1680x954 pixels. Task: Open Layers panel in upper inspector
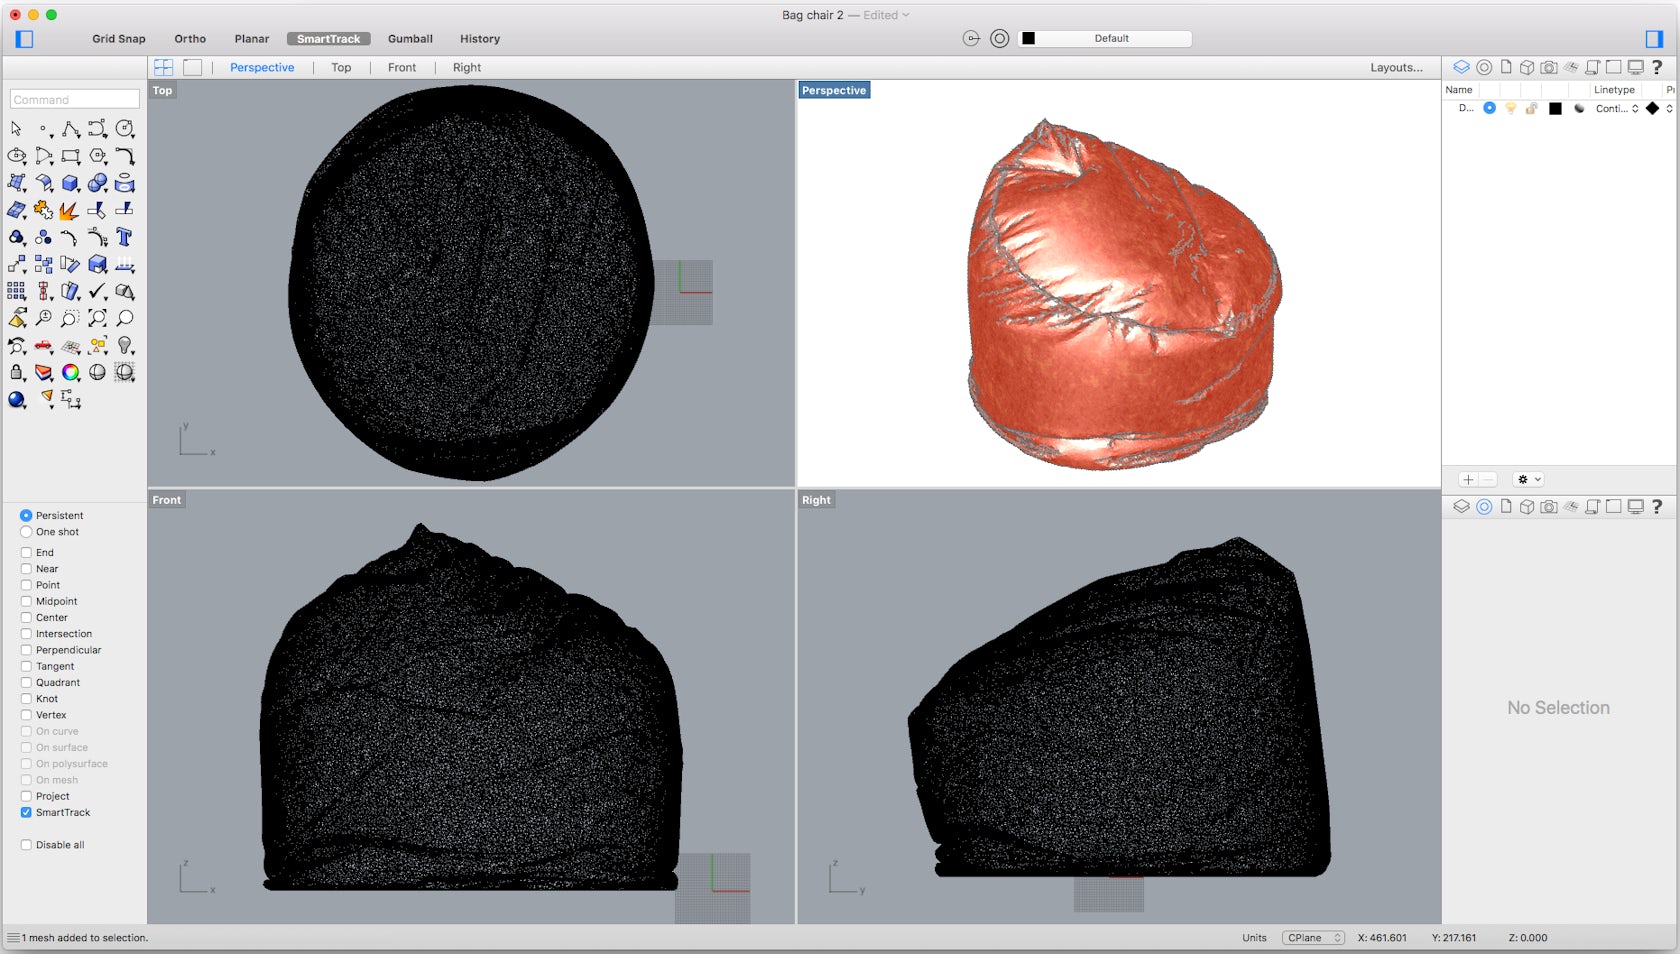[1461, 67]
